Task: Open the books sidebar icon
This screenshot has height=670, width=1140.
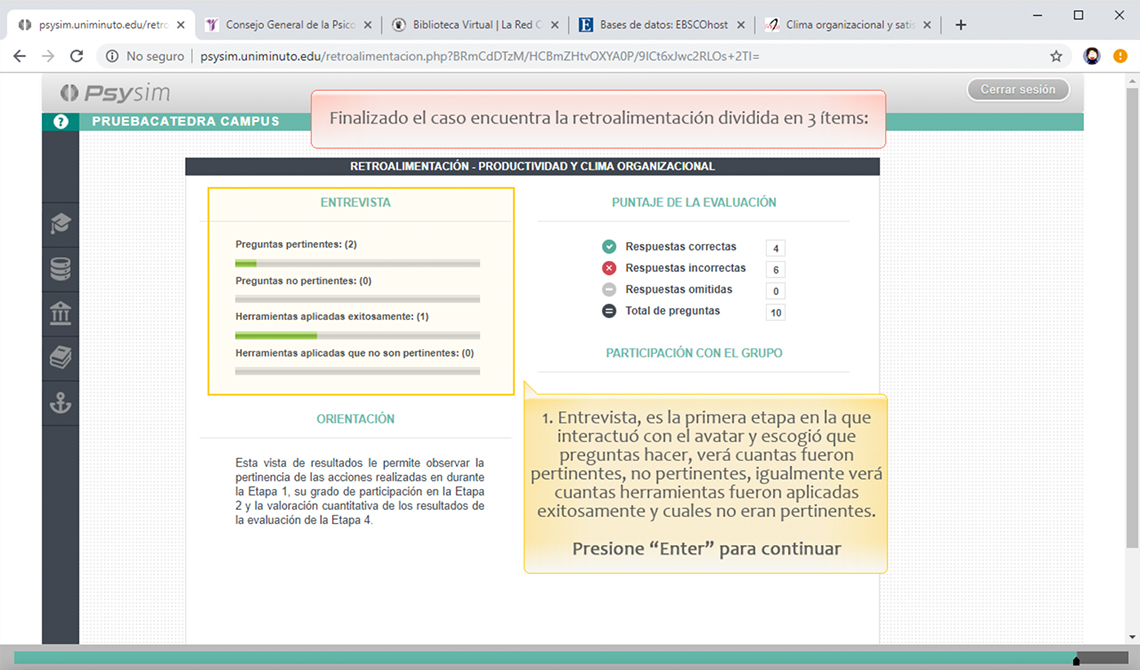Action: click(x=60, y=358)
